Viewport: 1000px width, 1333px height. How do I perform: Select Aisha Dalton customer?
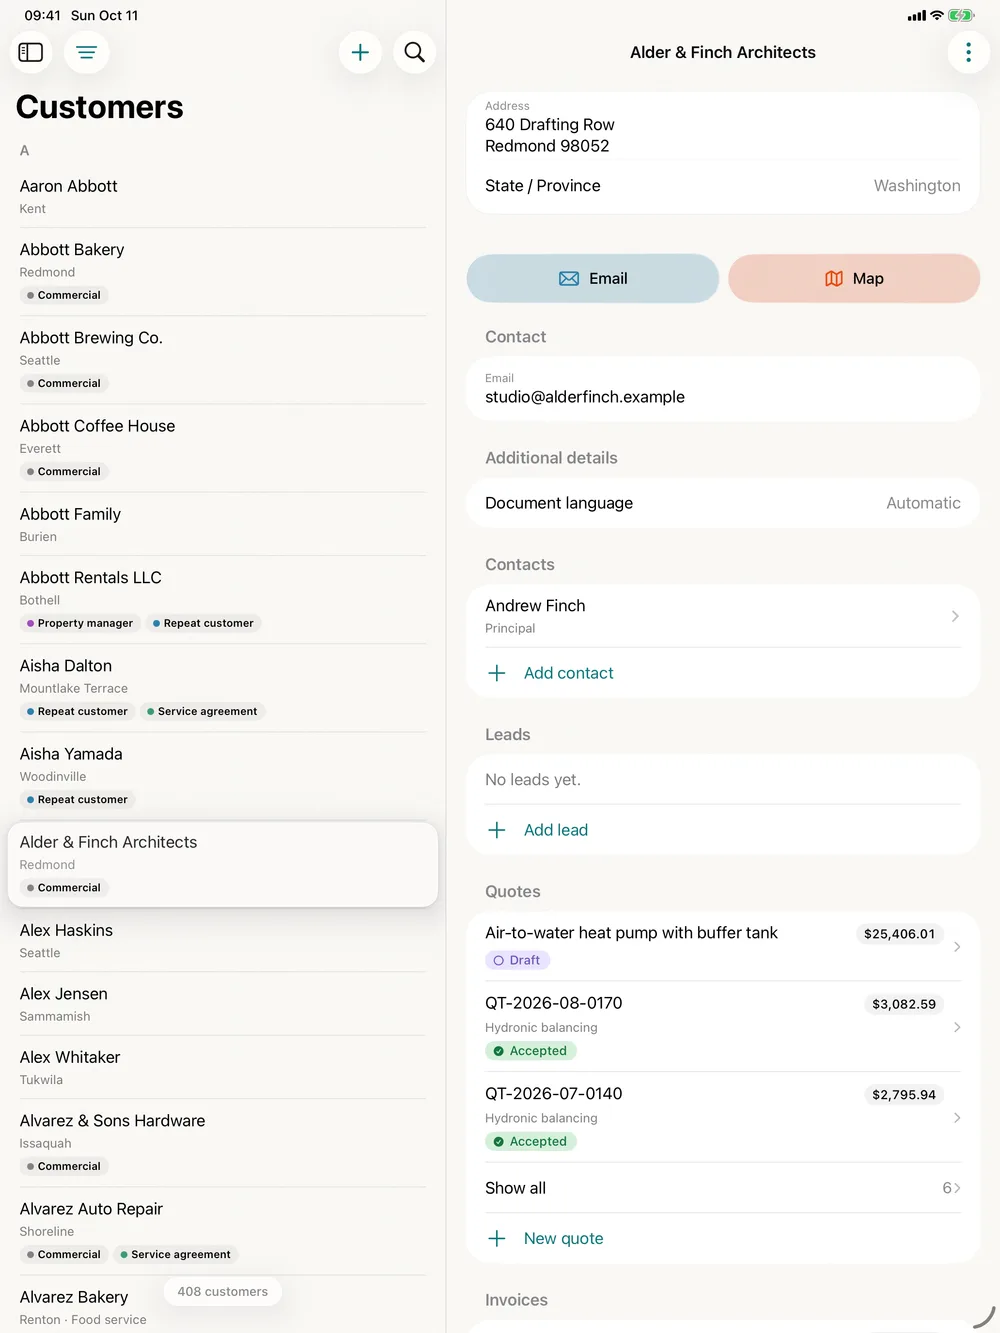223,688
